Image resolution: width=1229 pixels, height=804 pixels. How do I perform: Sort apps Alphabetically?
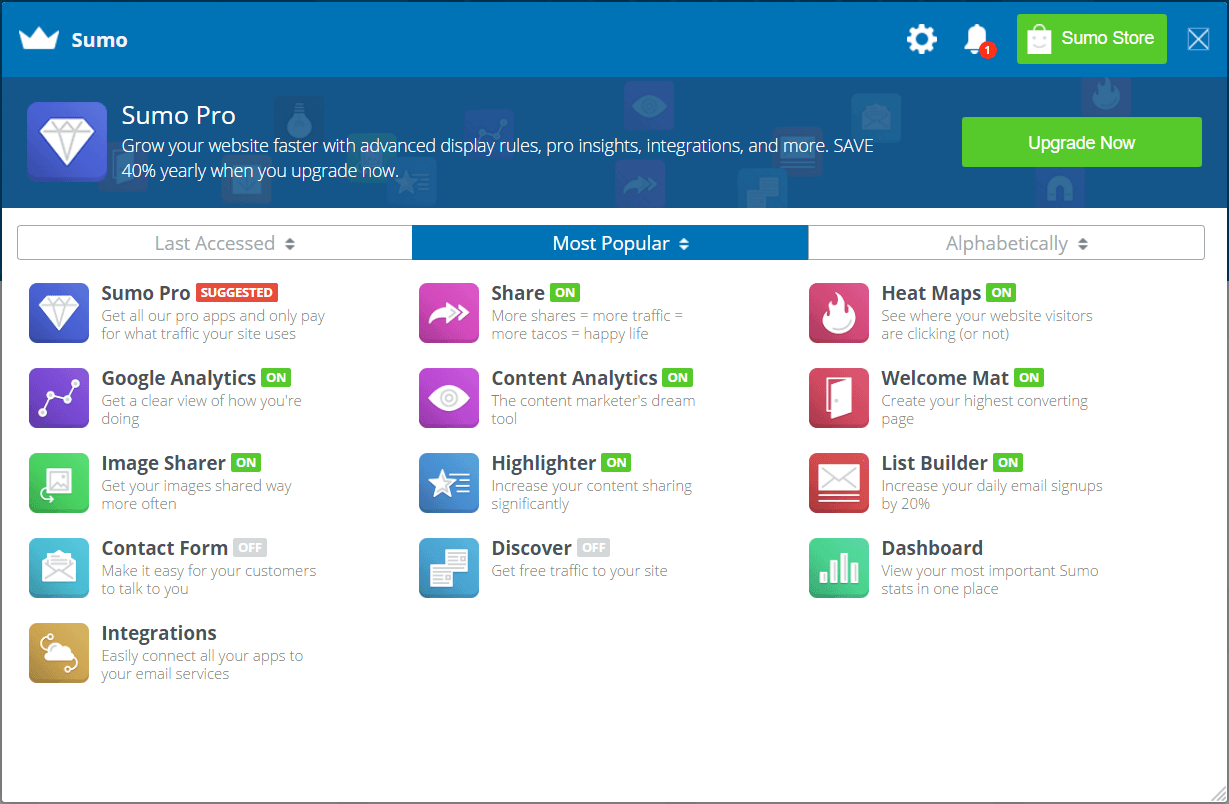[x=1006, y=243]
